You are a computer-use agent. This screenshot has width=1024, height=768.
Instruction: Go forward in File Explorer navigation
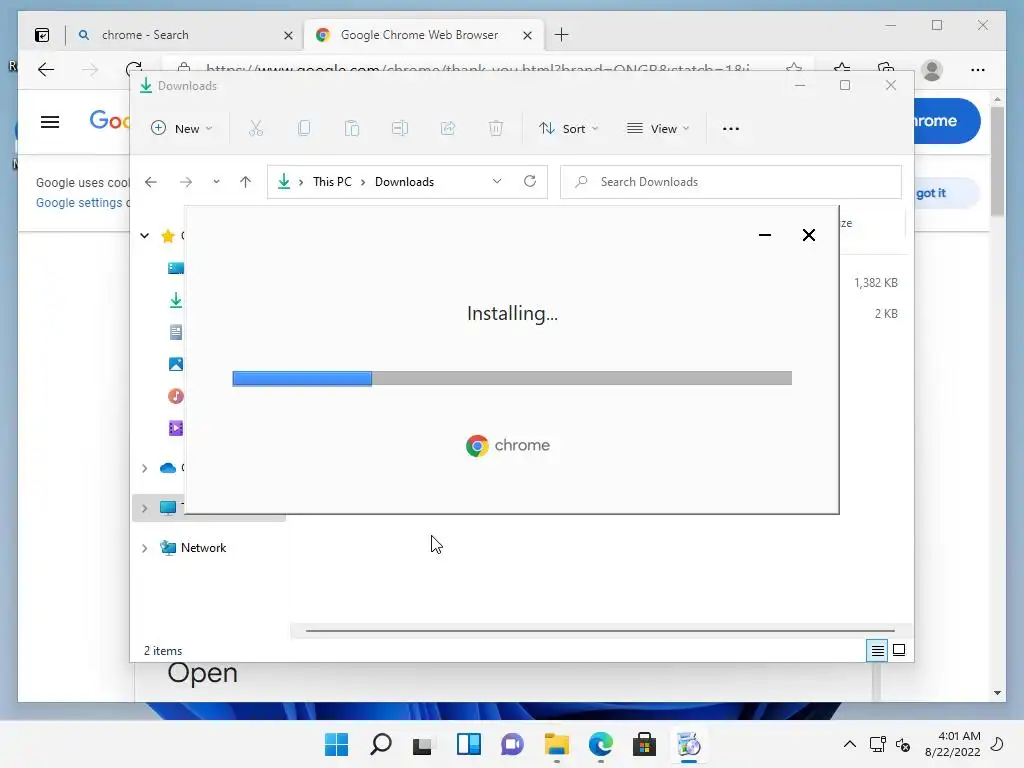point(186,182)
